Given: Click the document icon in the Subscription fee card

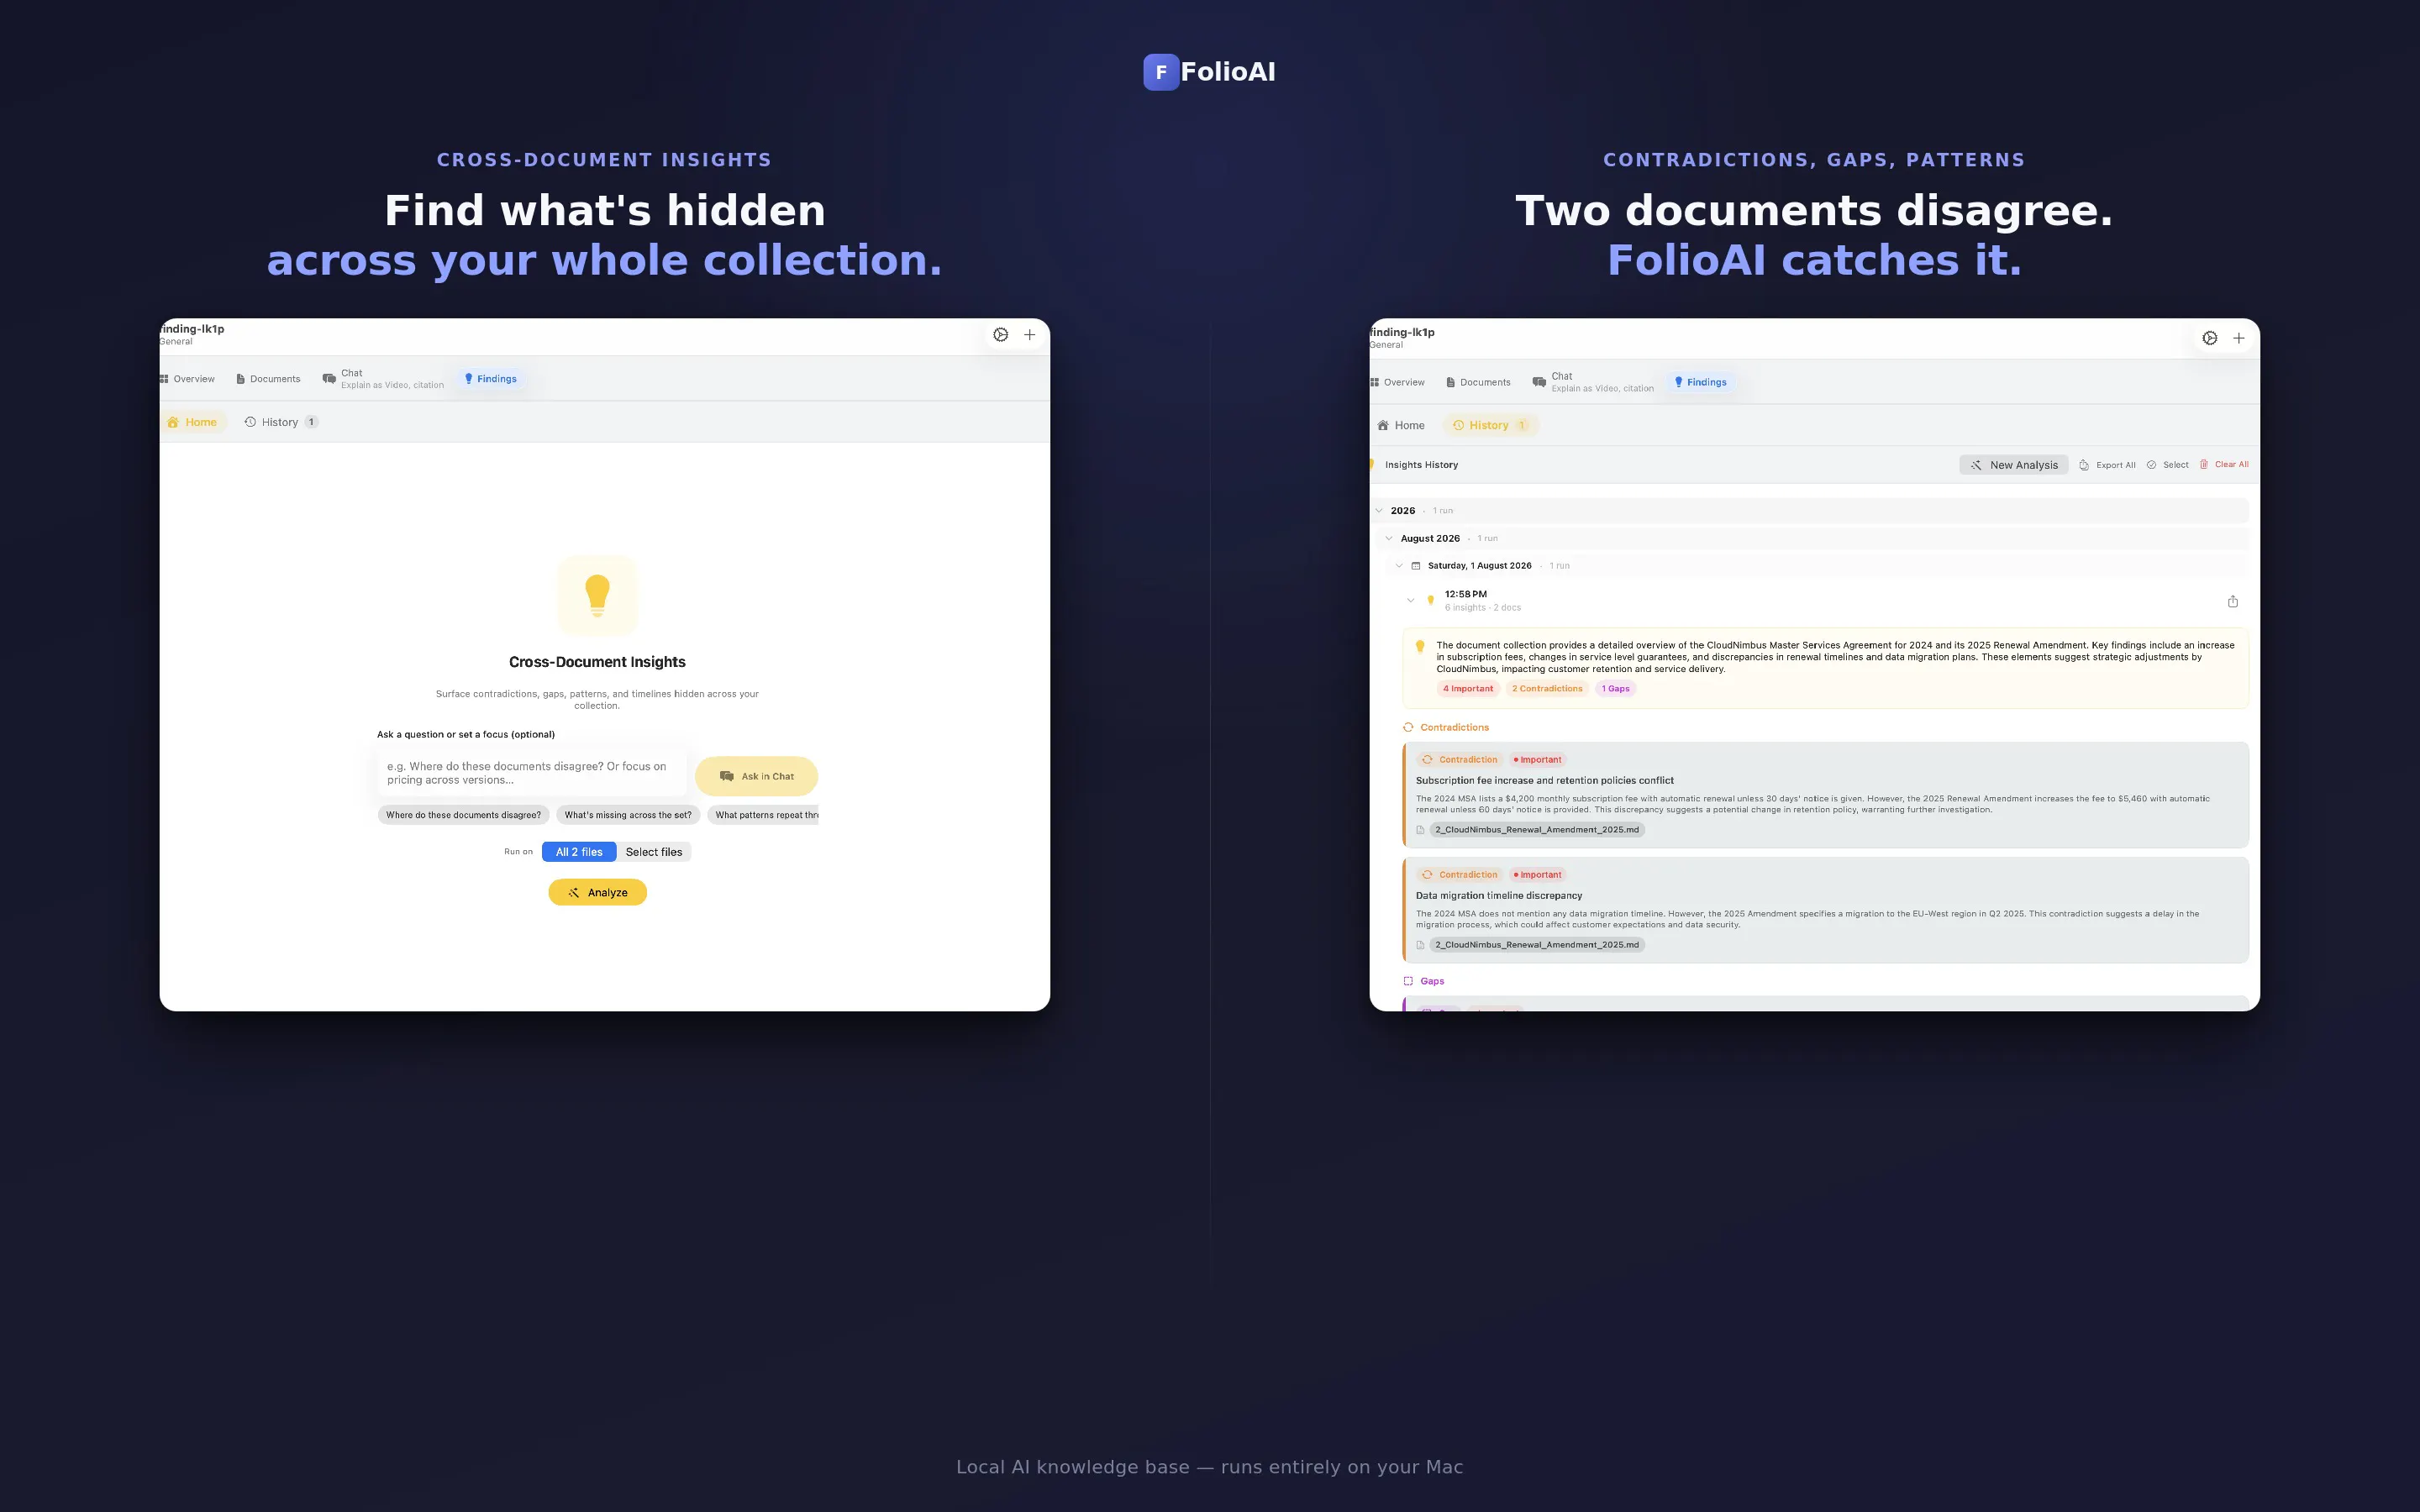Looking at the screenshot, I should coord(1420,830).
